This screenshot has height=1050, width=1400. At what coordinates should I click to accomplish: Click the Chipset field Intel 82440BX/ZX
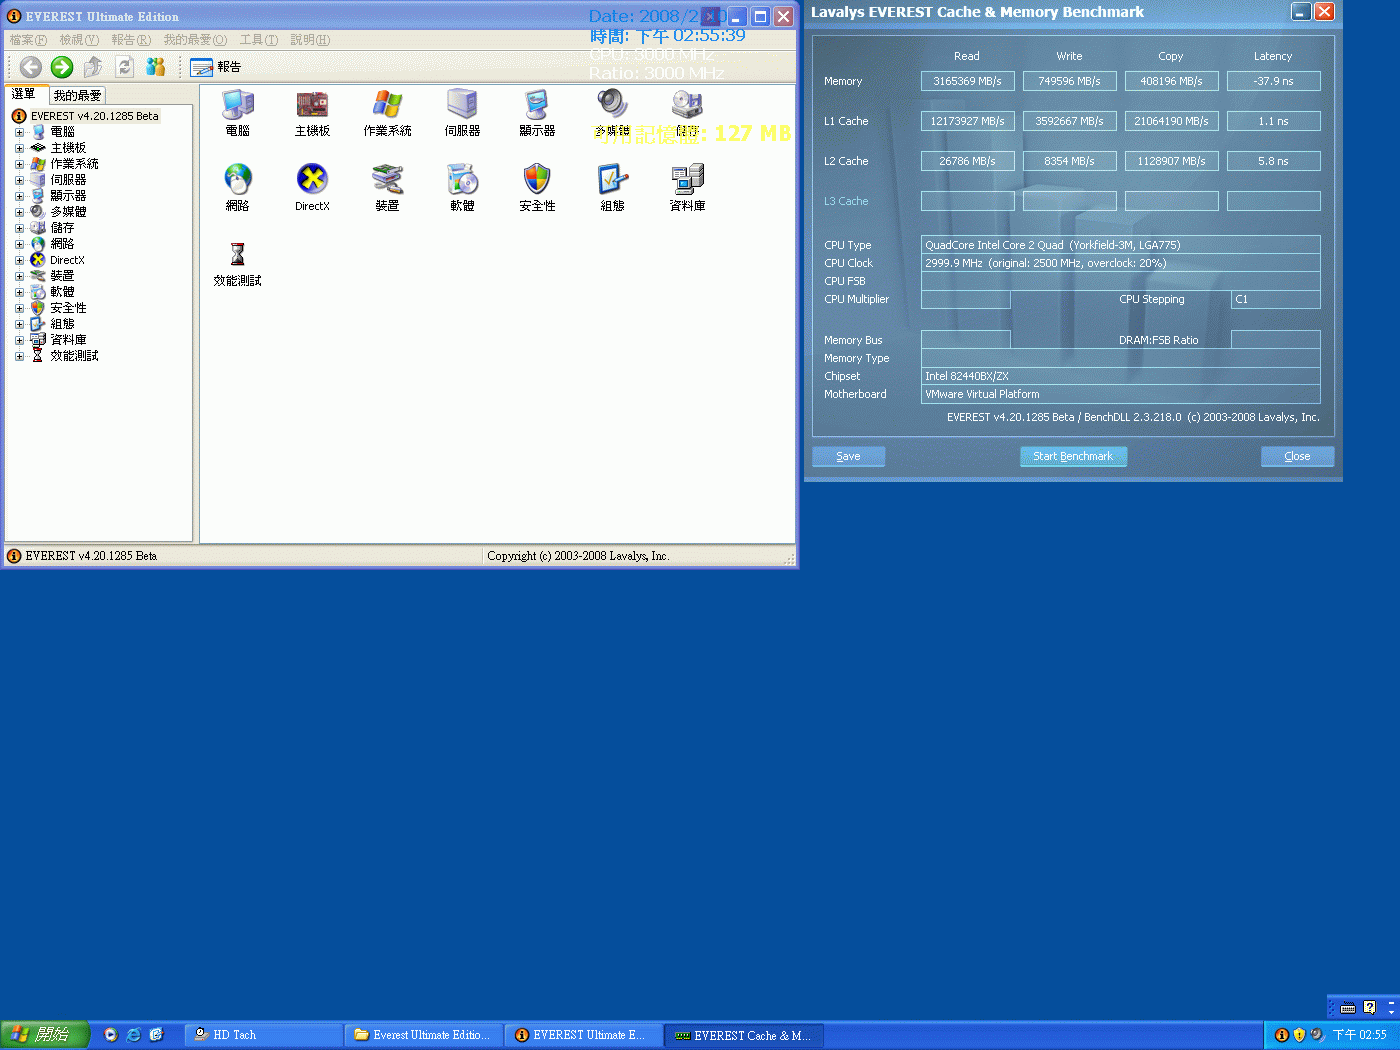click(1120, 376)
